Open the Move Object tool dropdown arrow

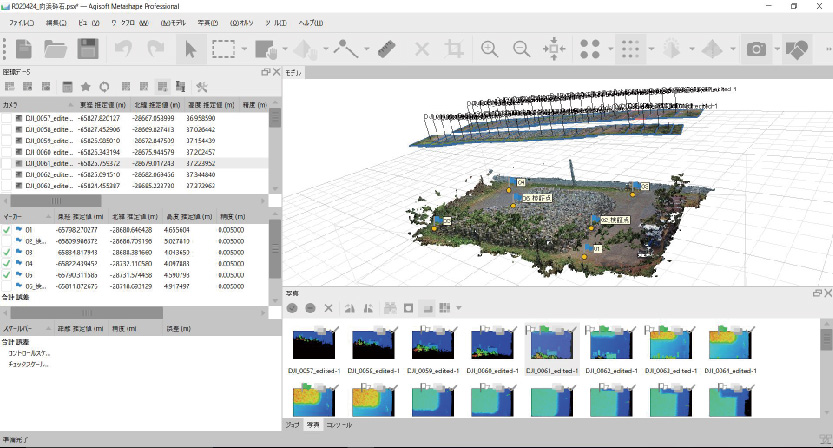point(326,49)
